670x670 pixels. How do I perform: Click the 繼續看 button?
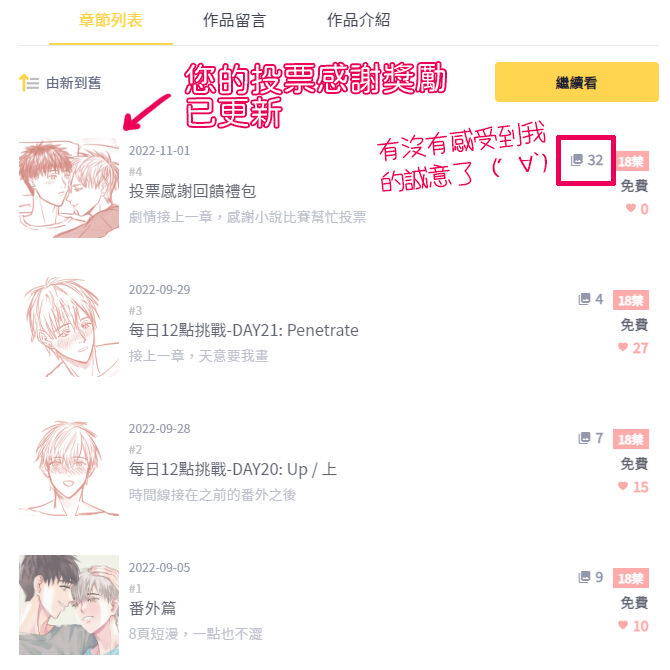[x=576, y=82]
